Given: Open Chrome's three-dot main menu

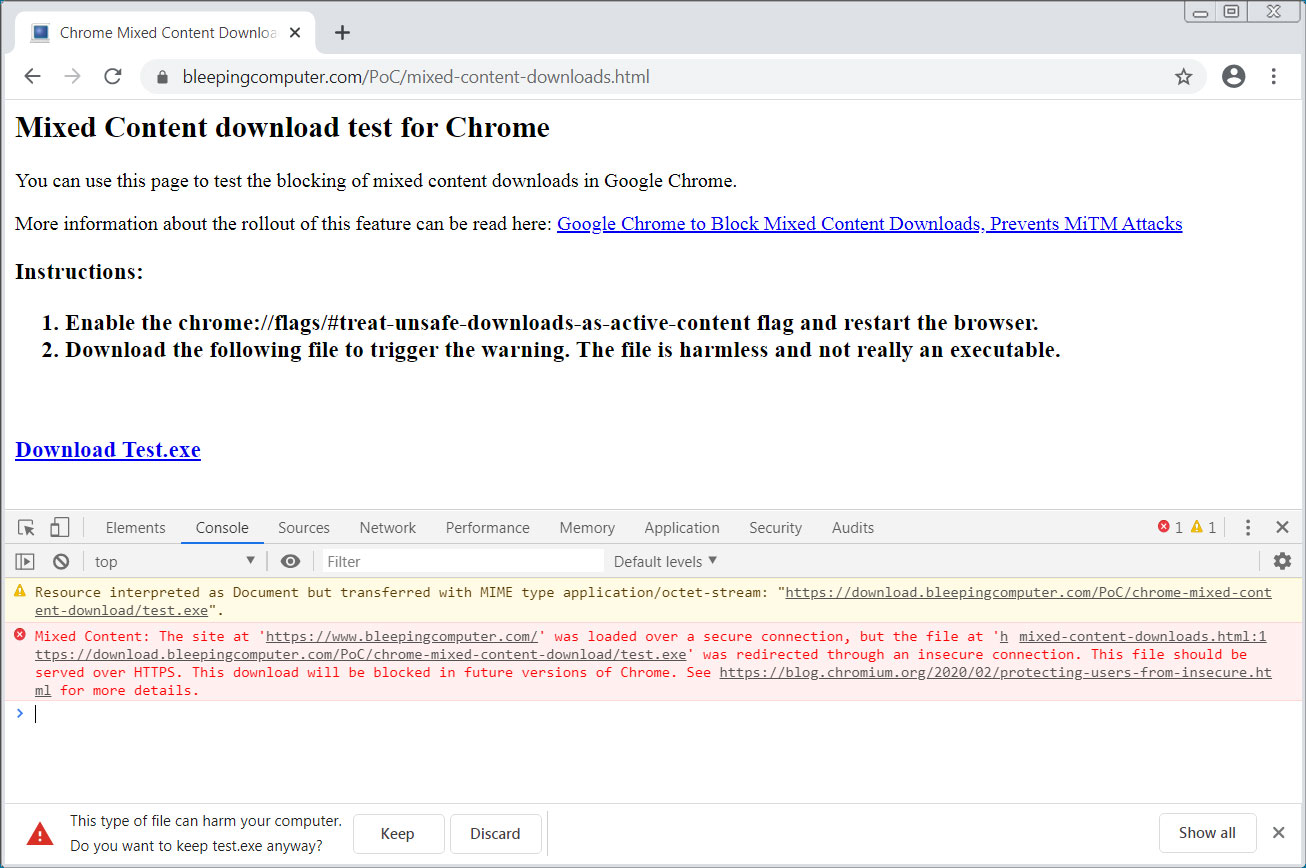Looking at the screenshot, I should pos(1274,77).
